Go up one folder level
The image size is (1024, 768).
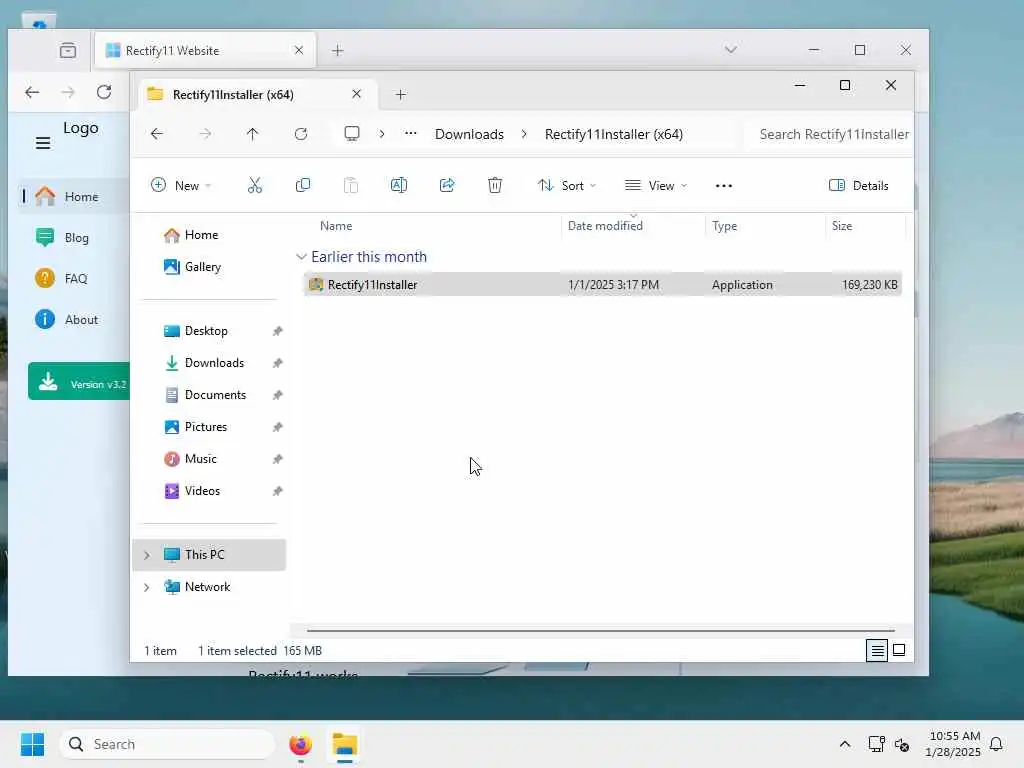pyautogui.click(x=253, y=134)
